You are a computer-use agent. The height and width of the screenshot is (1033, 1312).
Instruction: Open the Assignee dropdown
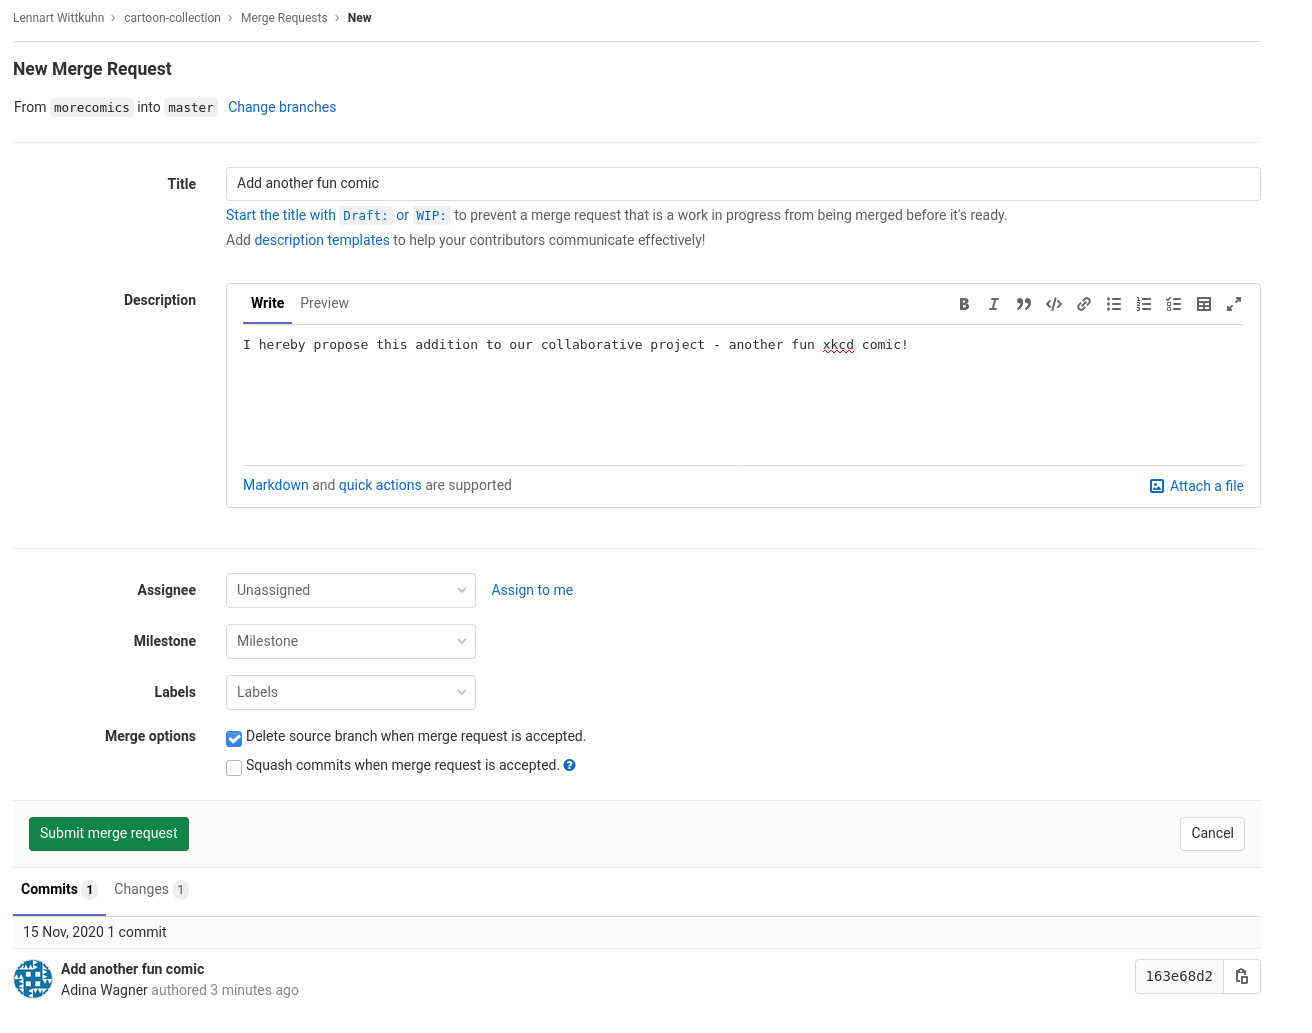350,590
